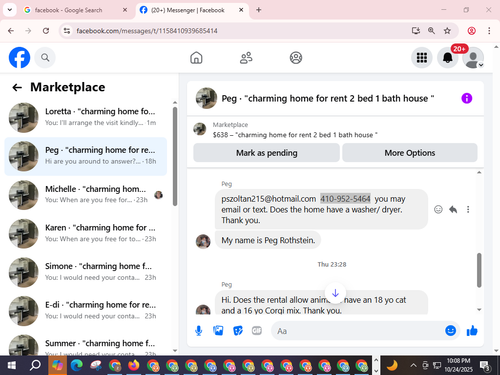Click the listing thumbnail beside Marketplace label
This screenshot has width=500, height=375.
pos(200,129)
